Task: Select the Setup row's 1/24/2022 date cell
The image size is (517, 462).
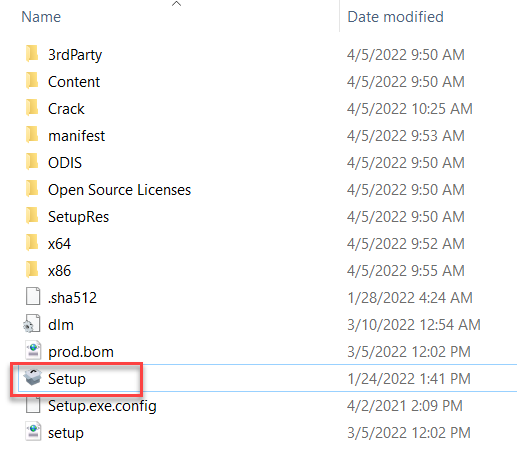Action: [409, 378]
